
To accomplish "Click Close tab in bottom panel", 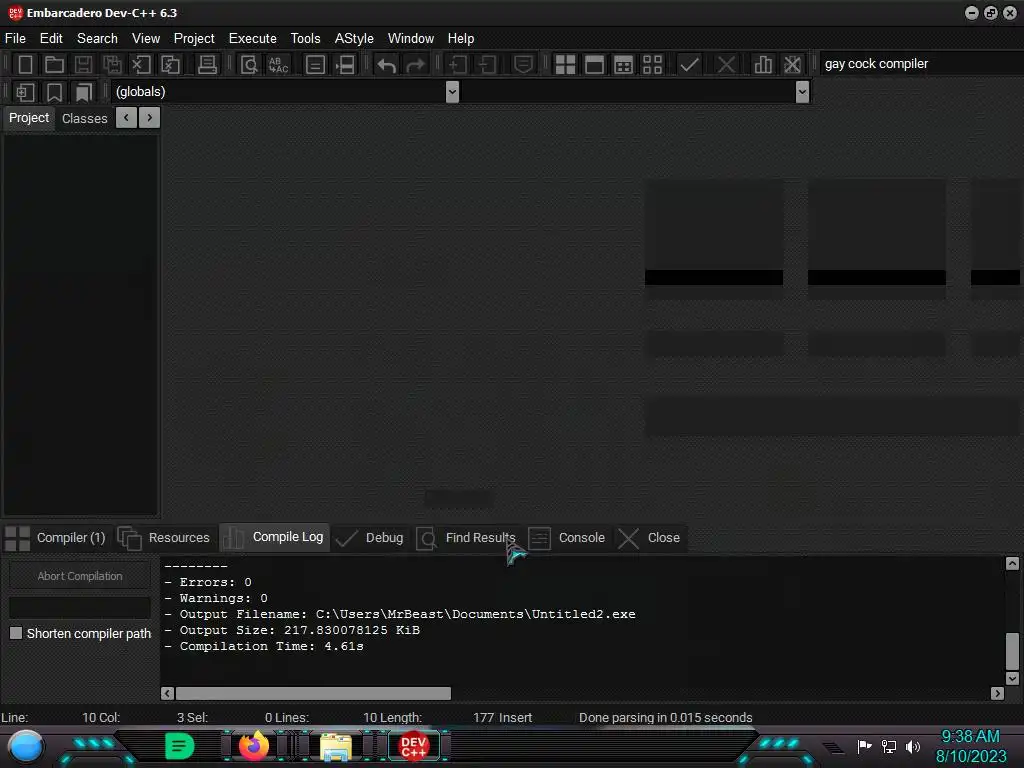I will click(x=650, y=537).
